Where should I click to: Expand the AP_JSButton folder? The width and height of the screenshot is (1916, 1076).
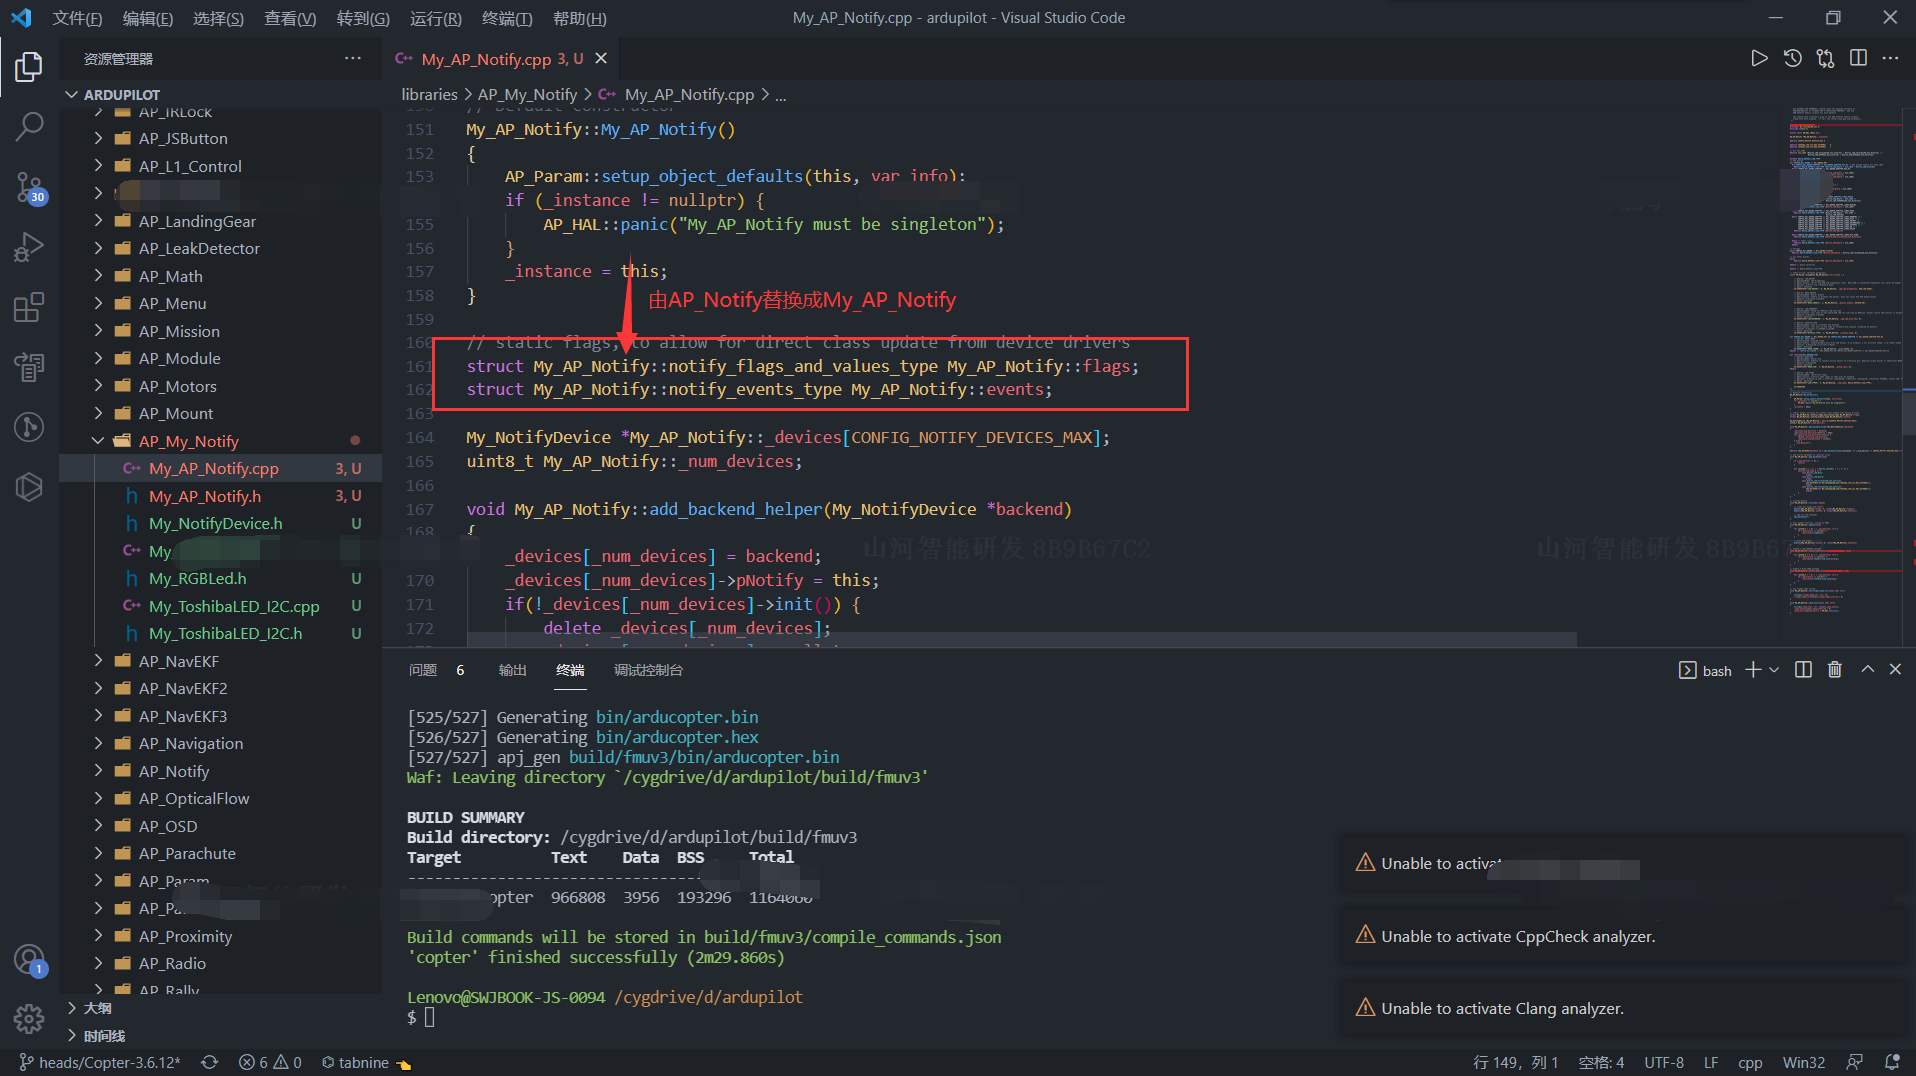click(x=220, y=138)
